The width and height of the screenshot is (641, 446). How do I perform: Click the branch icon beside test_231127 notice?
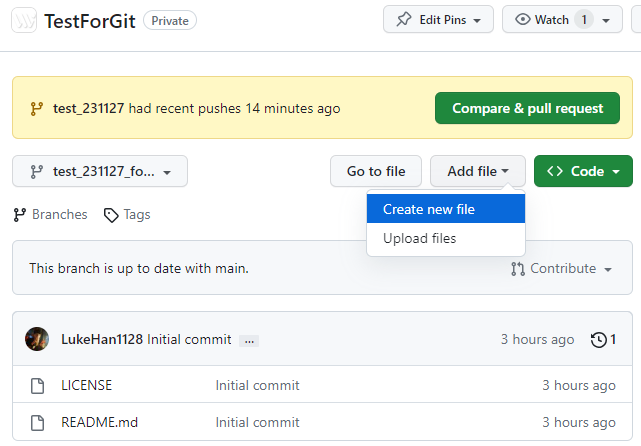tap(37, 109)
